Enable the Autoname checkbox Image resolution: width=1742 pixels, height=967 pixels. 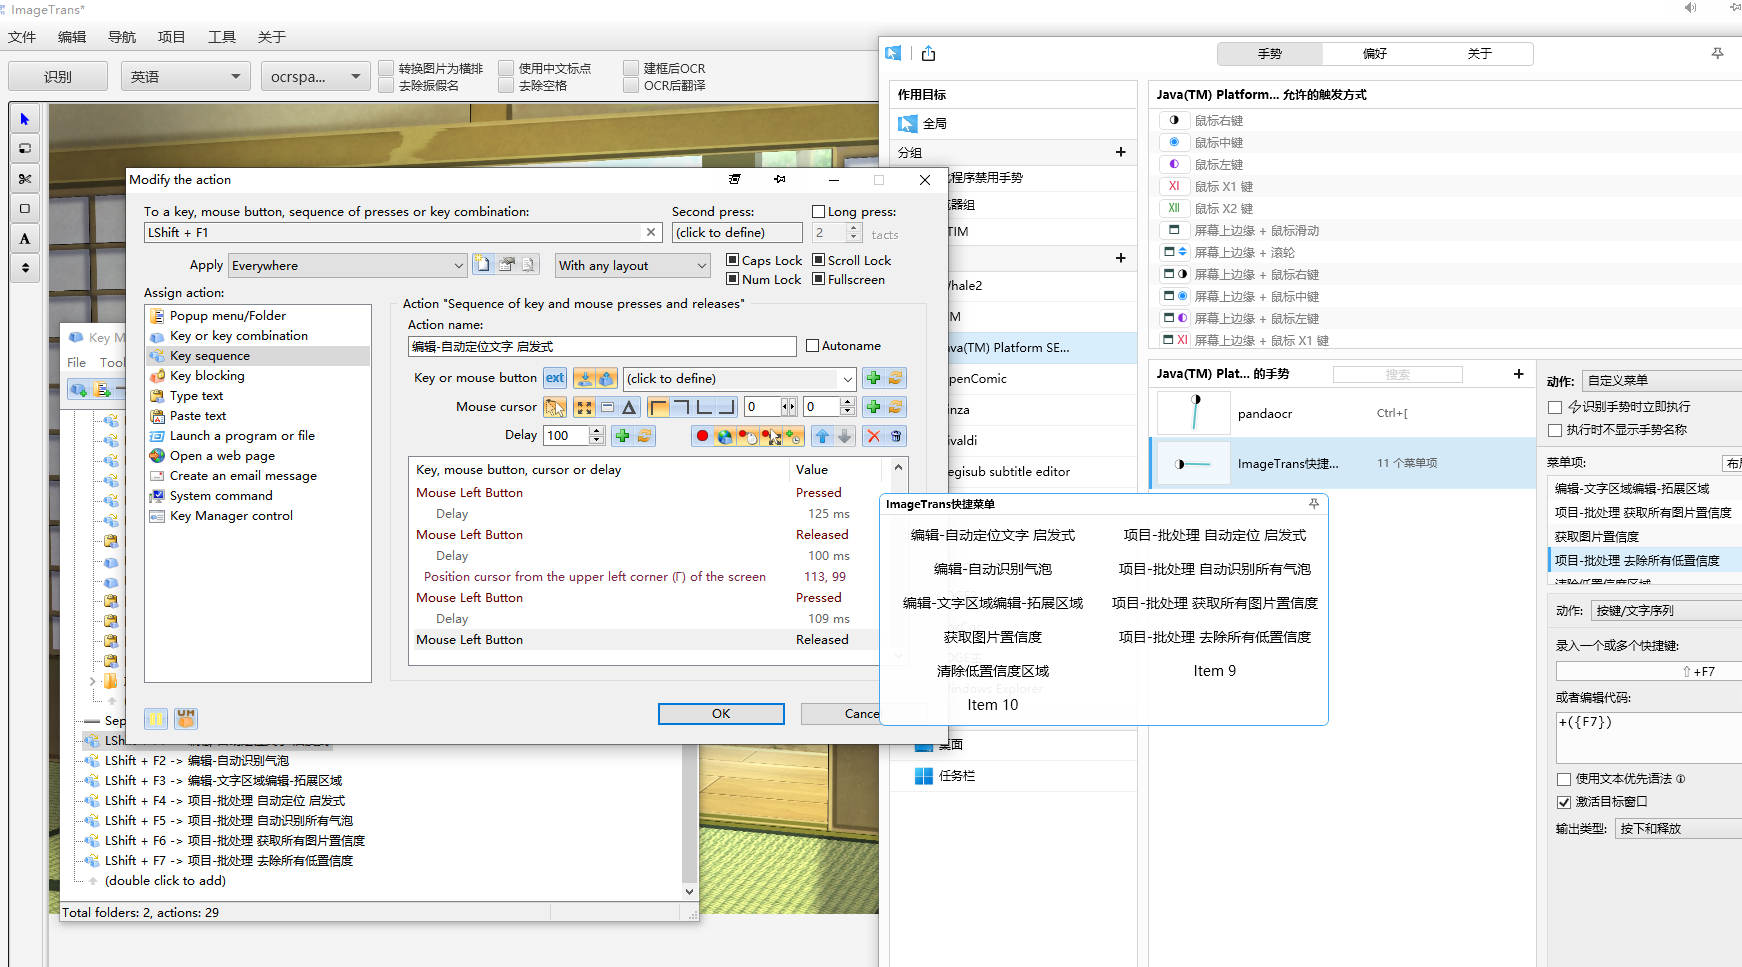coord(812,346)
